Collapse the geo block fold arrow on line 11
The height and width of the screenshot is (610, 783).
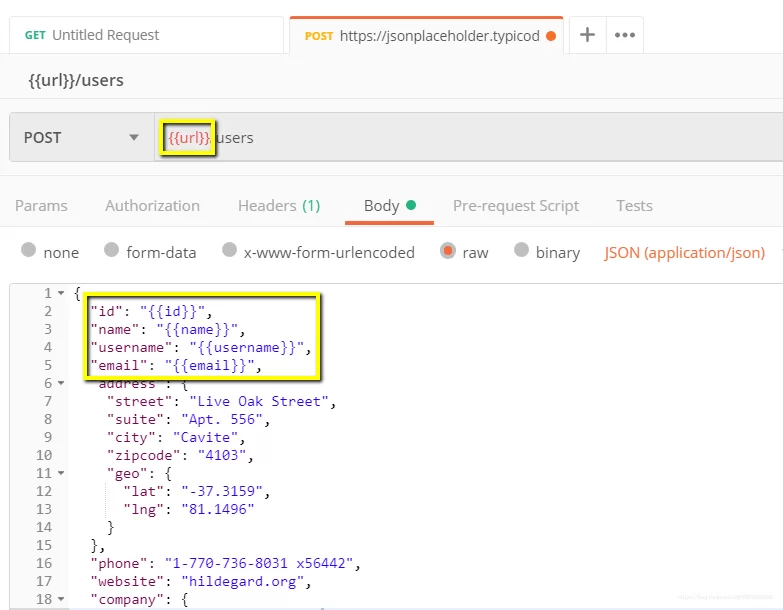click(61, 473)
